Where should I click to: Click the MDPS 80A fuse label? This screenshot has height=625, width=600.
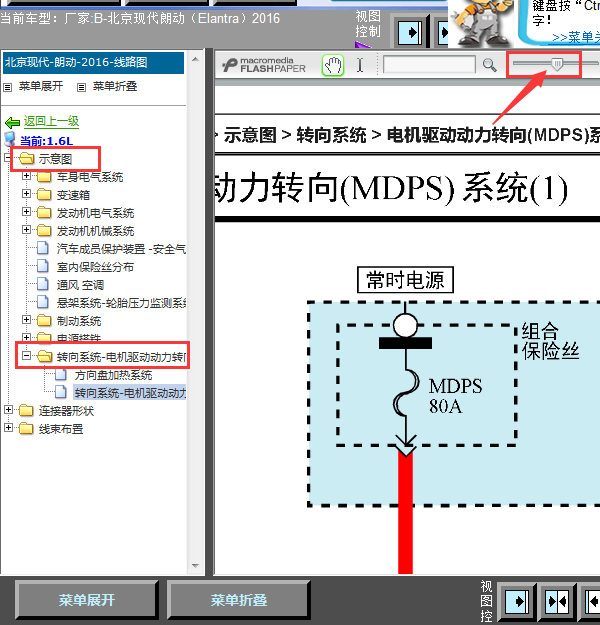click(455, 396)
